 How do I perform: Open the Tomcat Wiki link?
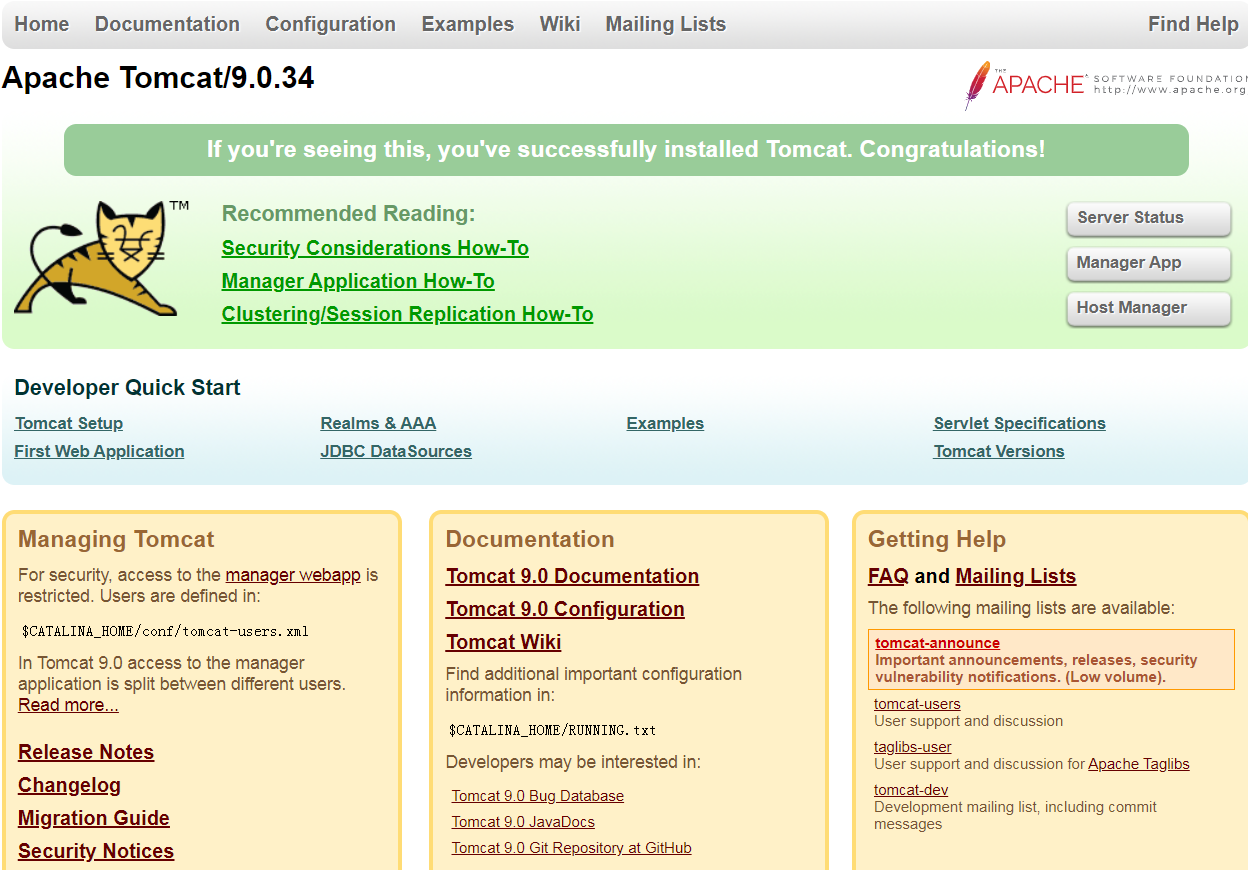(503, 642)
